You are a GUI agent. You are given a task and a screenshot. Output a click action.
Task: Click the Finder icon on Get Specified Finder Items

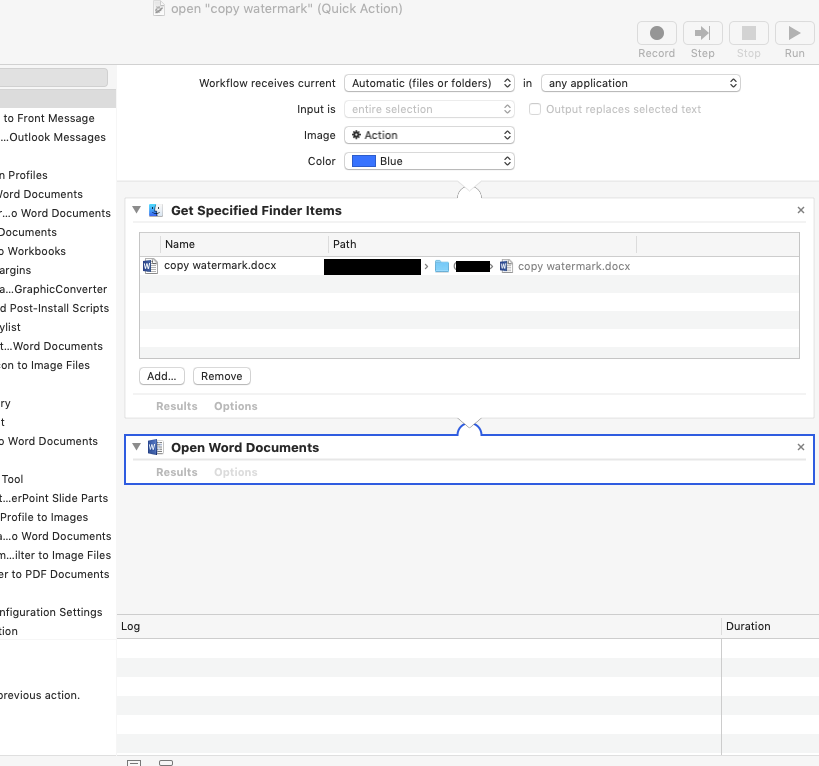coord(155,211)
